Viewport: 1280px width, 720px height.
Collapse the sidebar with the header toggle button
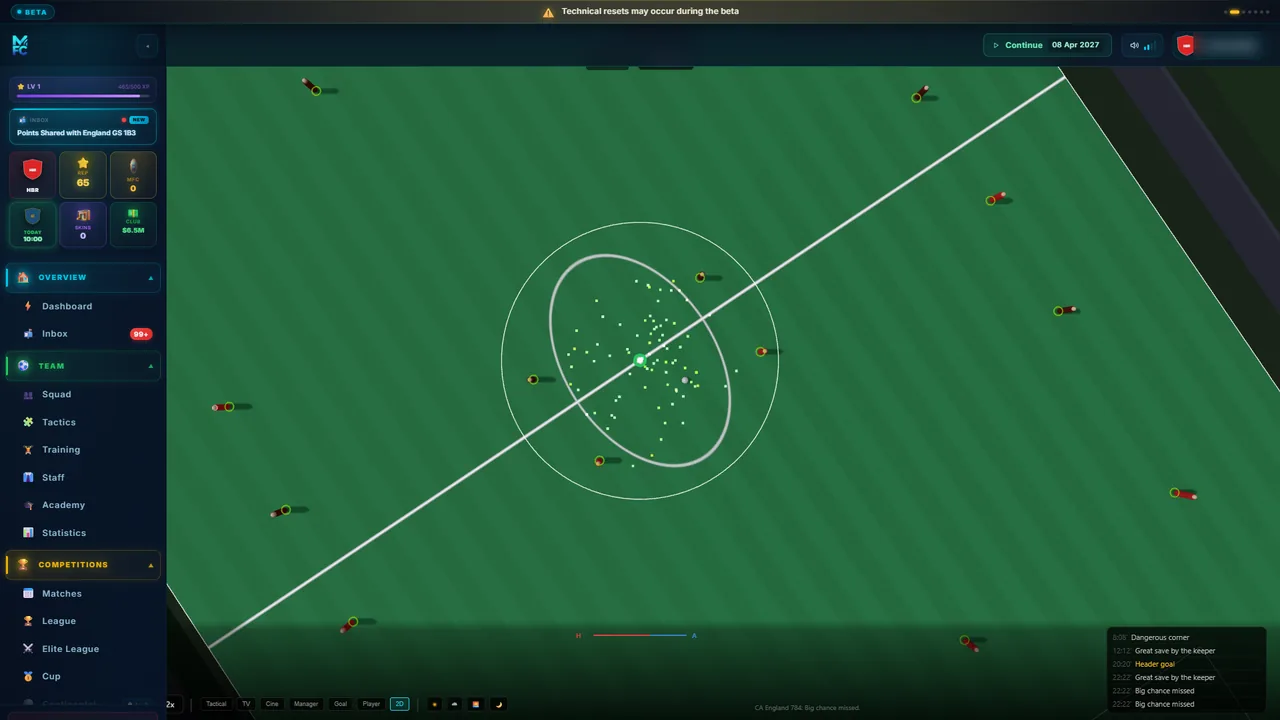(147, 45)
